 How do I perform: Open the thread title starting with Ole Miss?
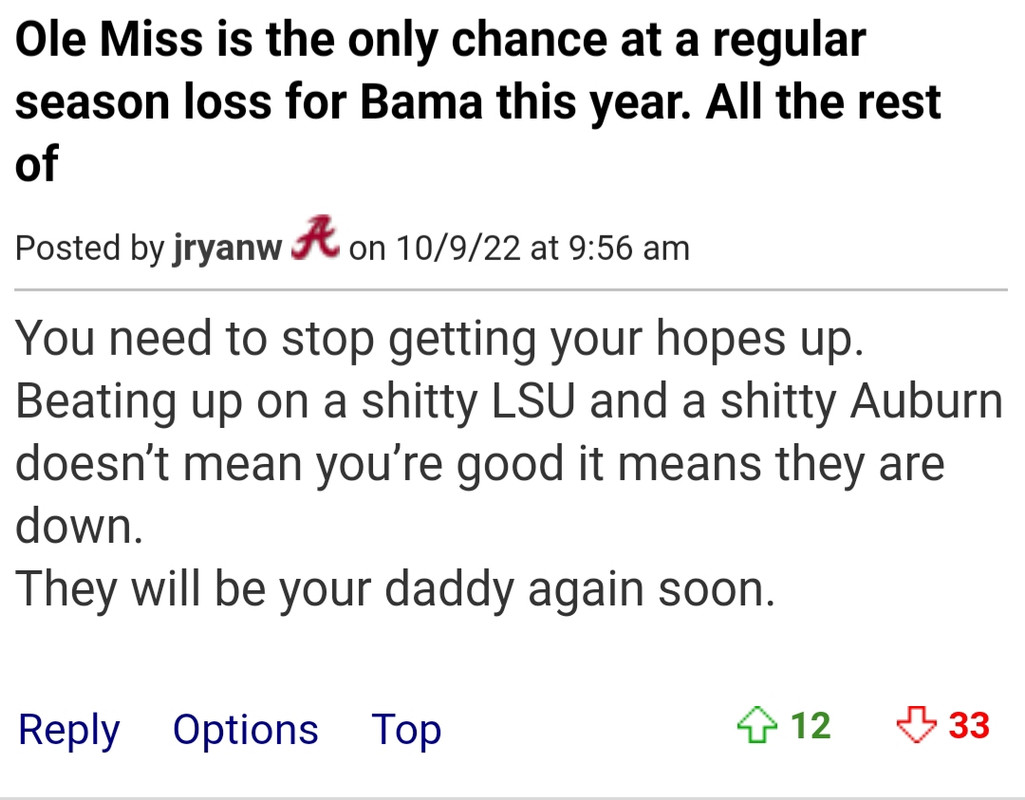click(x=478, y=102)
